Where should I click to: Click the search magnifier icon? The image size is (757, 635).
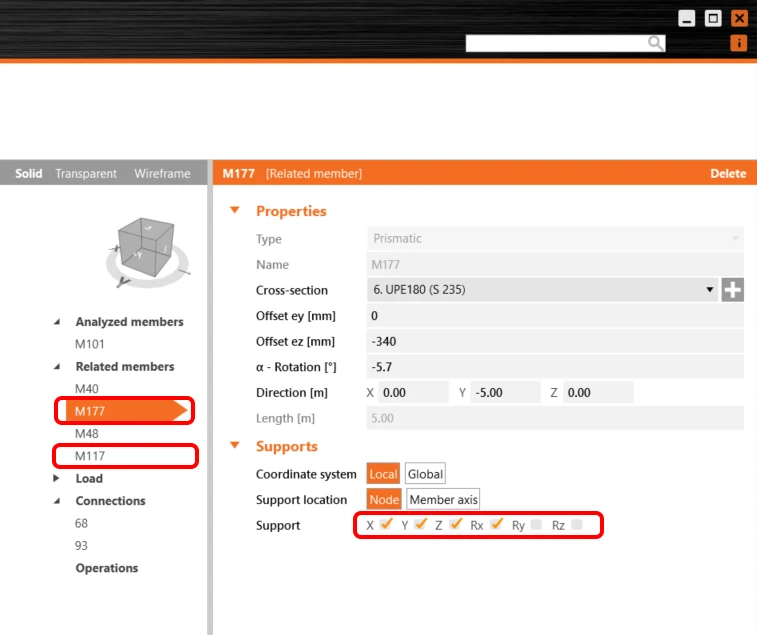655,43
